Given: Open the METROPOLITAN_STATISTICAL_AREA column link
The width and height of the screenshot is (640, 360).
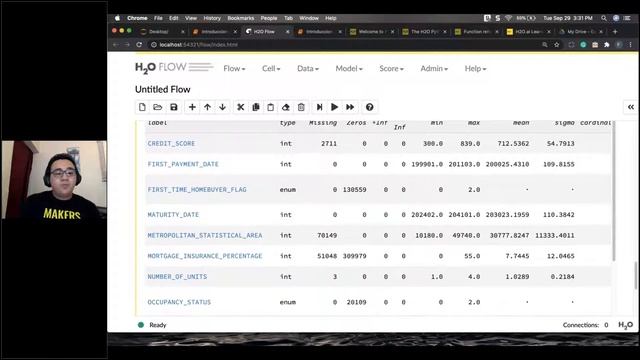Looking at the screenshot, I should coord(205,236).
